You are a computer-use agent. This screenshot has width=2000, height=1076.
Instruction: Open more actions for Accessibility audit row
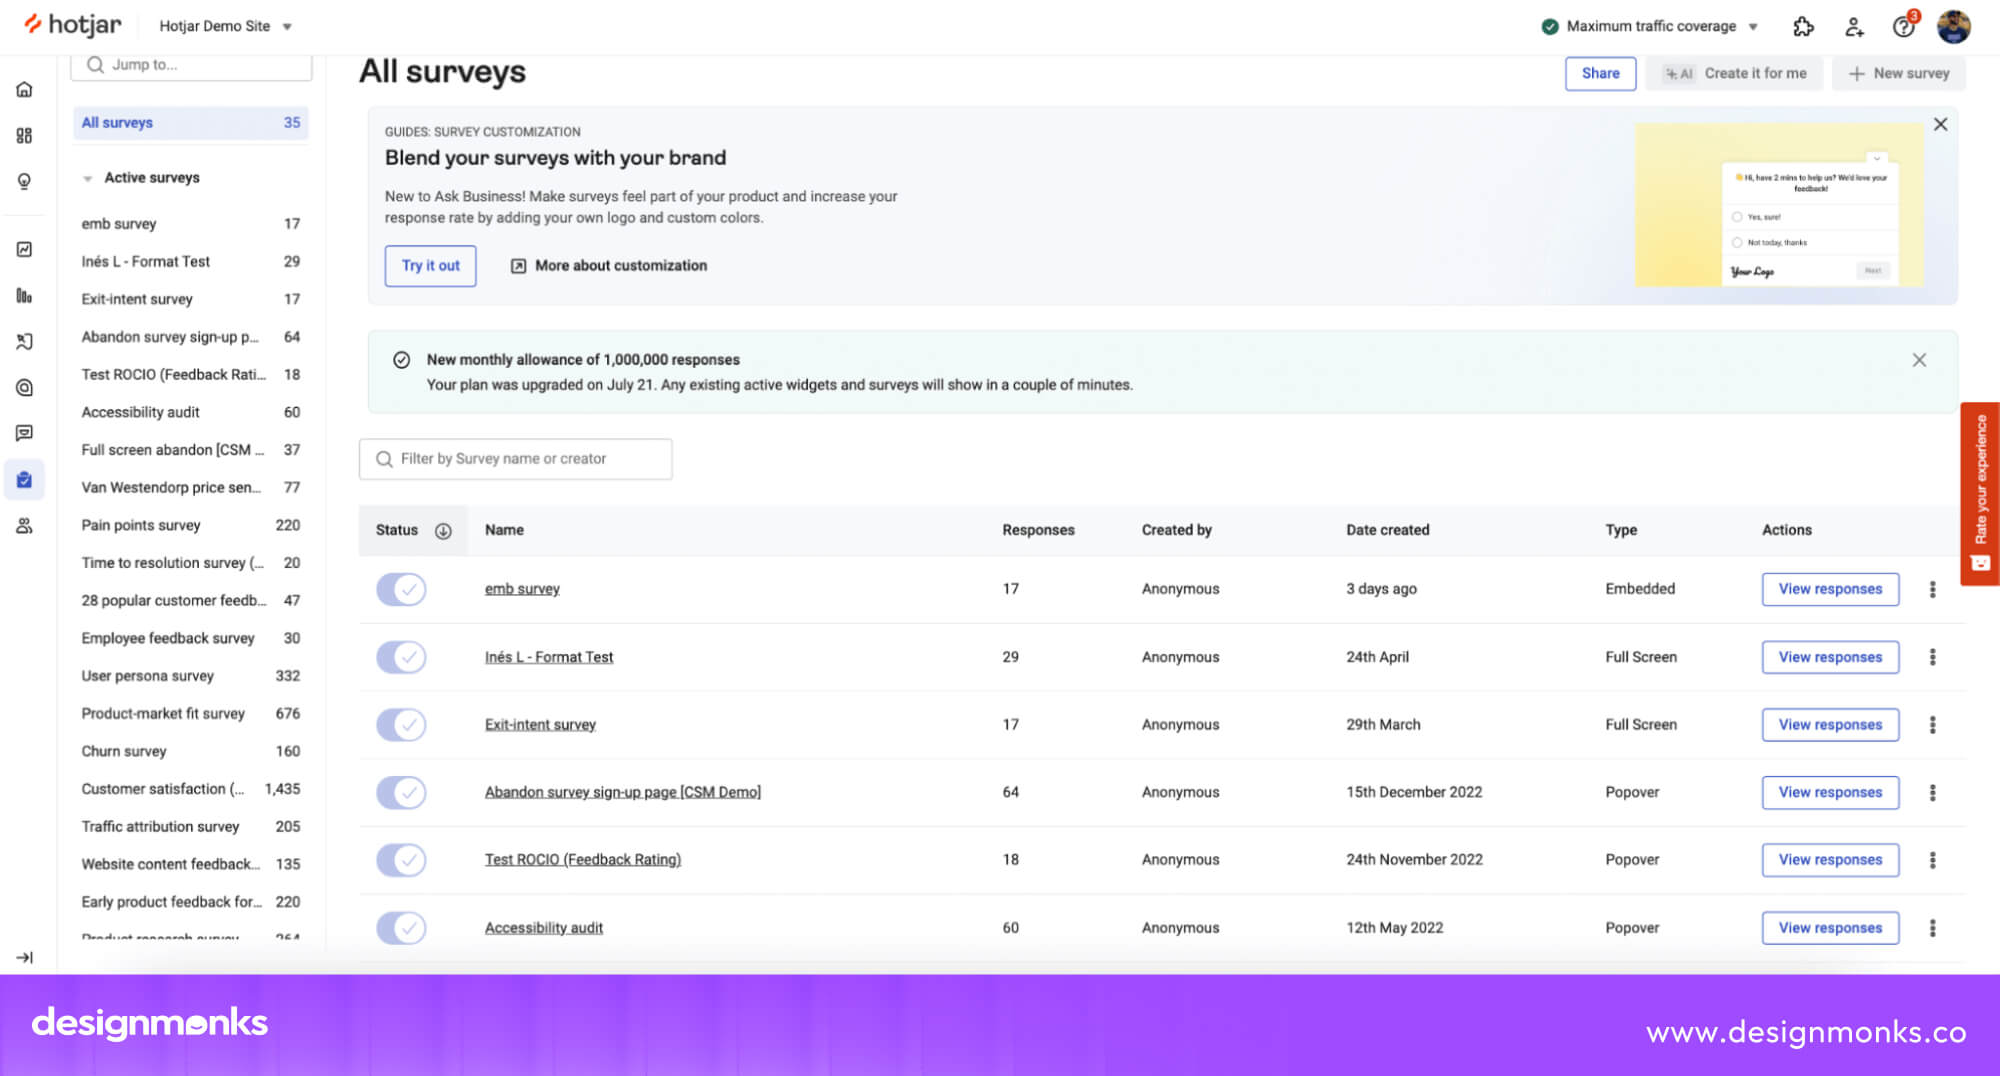click(x=1932, y=928)
